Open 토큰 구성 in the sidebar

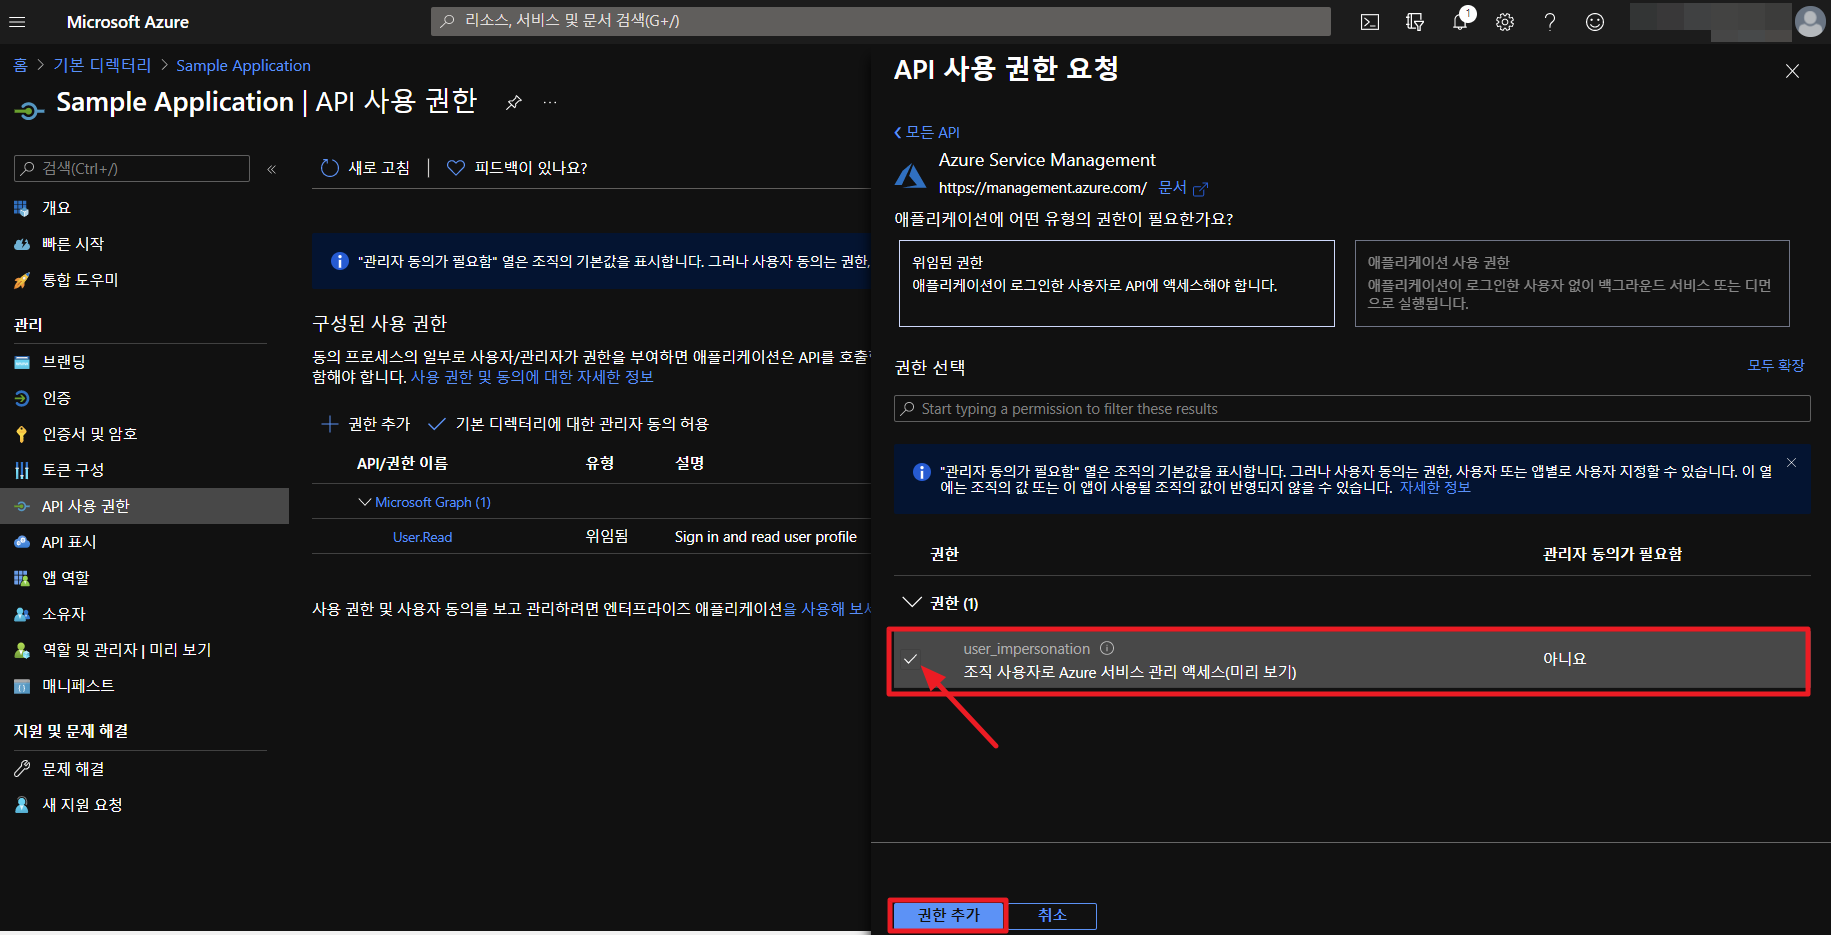click(73, 470)
